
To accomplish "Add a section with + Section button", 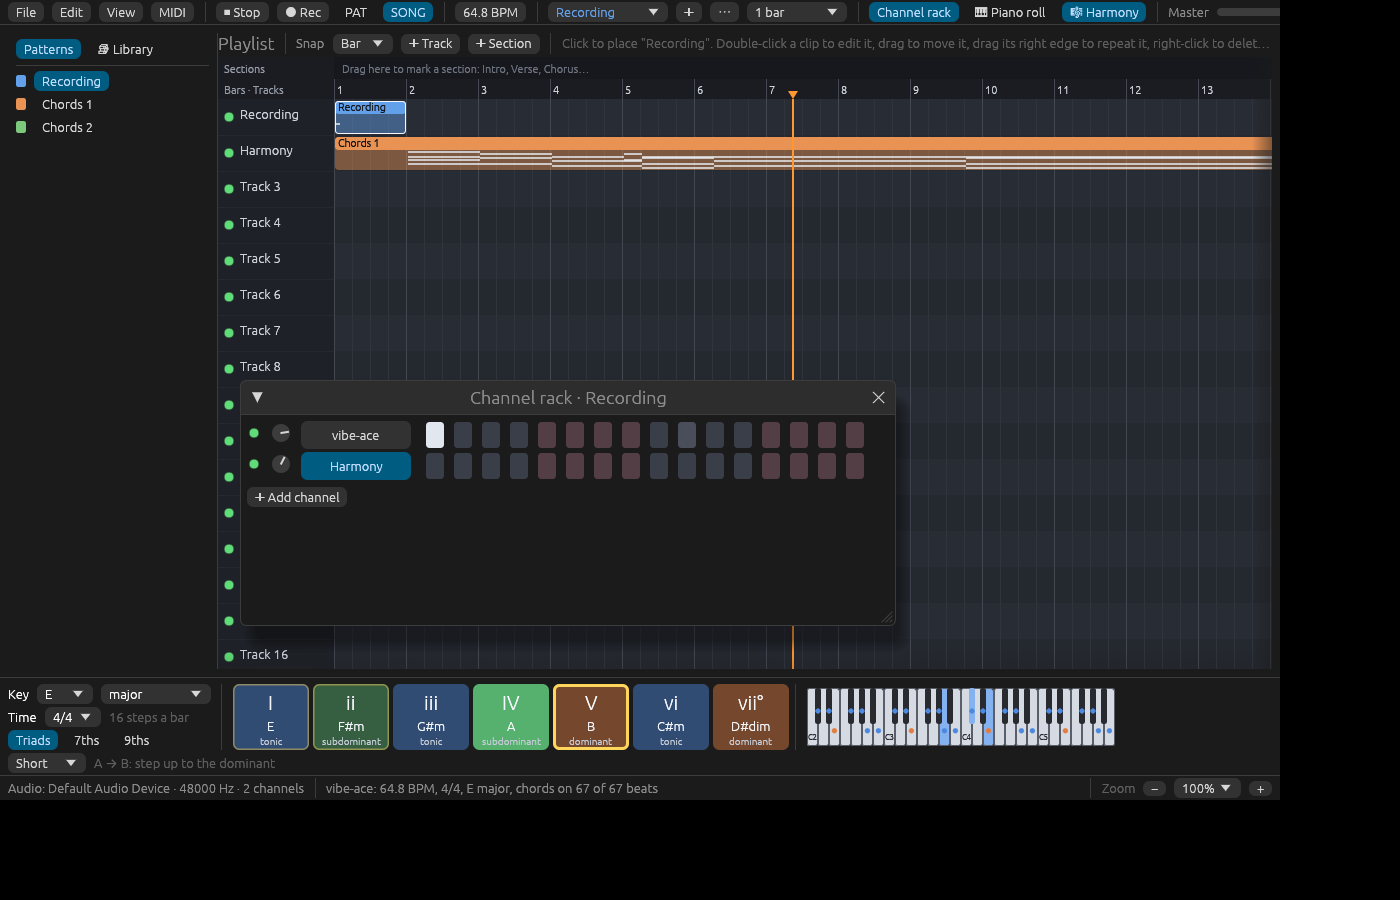I will point(504,44).
